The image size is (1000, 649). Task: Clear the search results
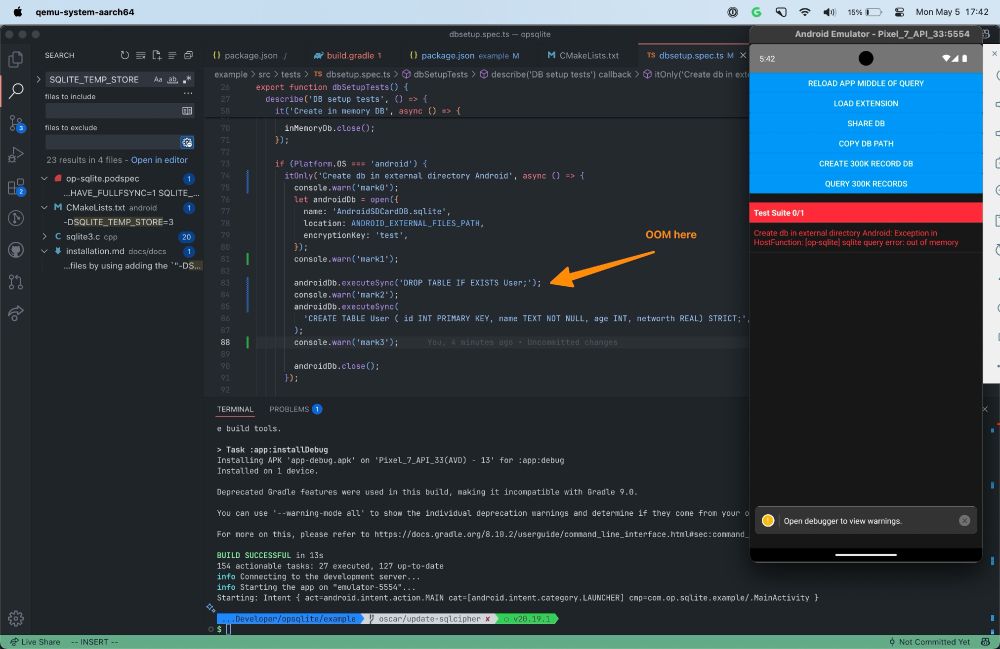140,55
